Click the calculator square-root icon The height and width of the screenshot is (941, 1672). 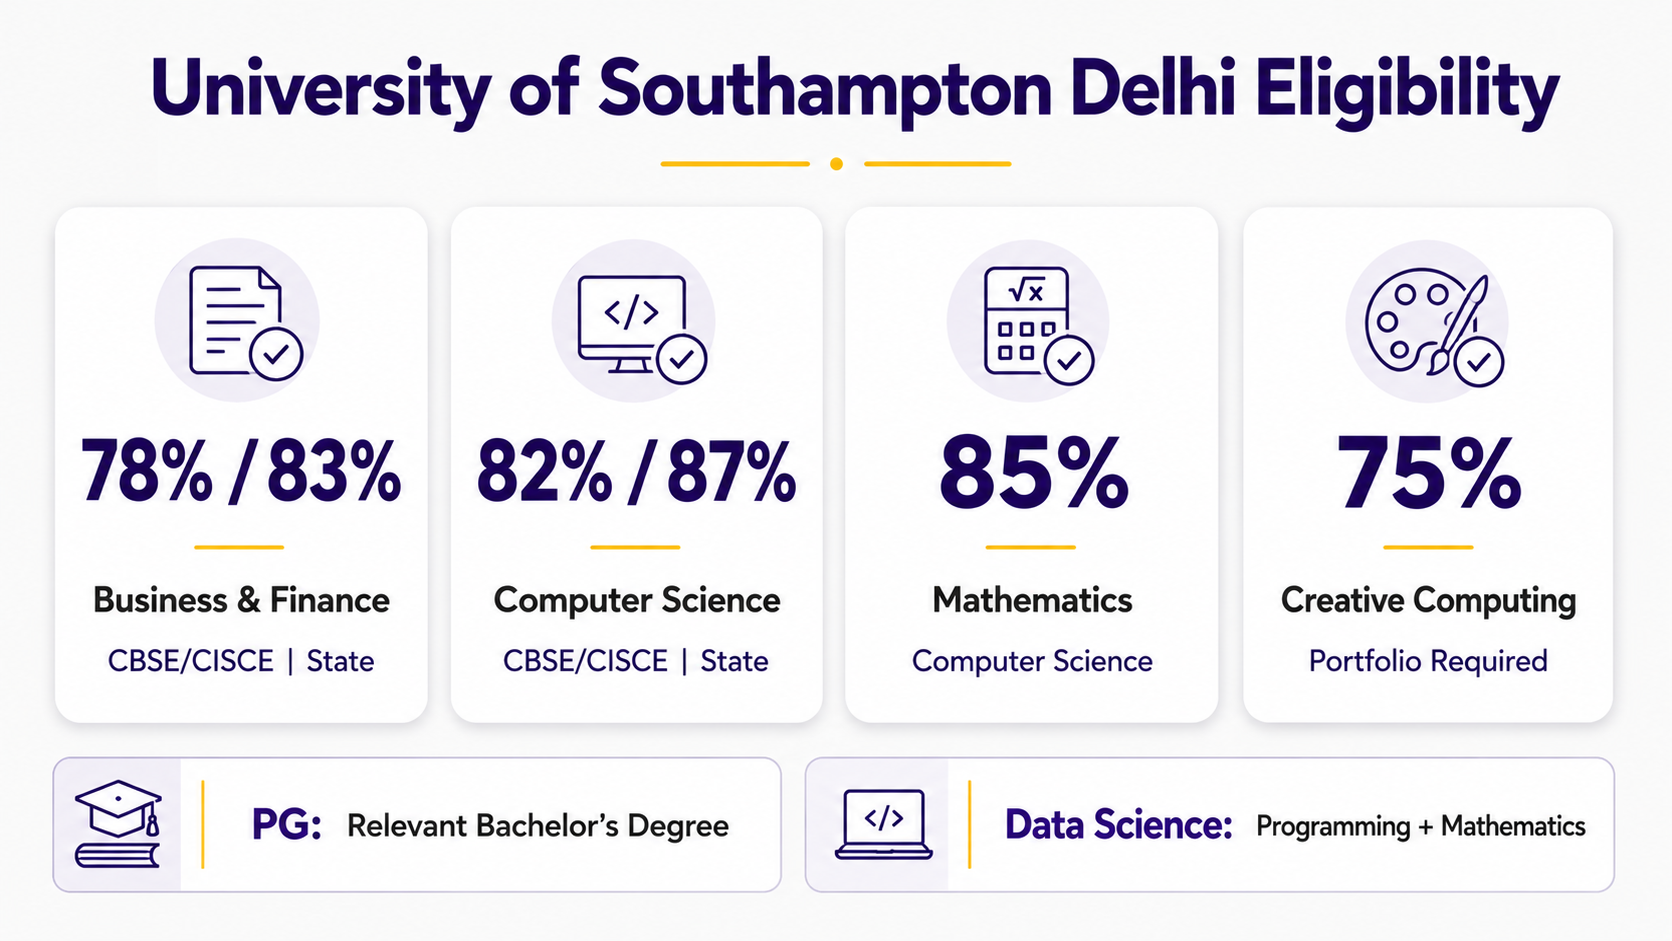pos(1038,325)
